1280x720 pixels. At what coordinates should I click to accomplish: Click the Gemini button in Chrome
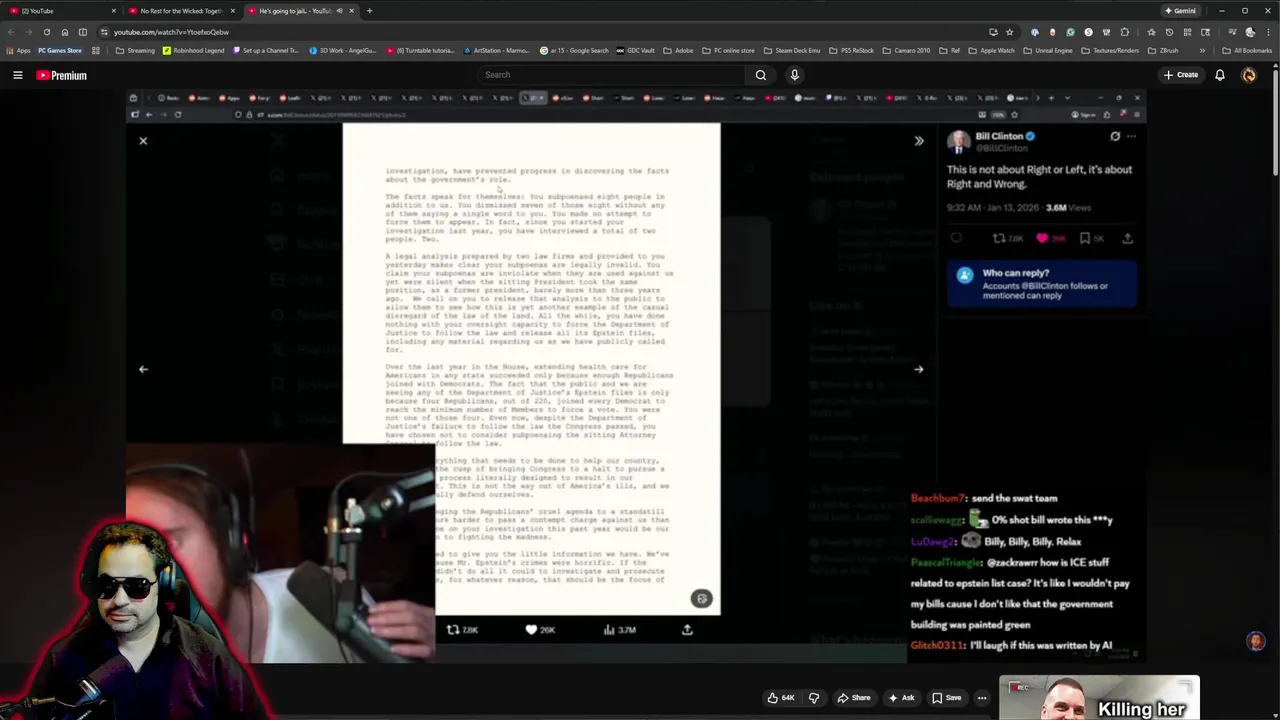click(1180, 11)
